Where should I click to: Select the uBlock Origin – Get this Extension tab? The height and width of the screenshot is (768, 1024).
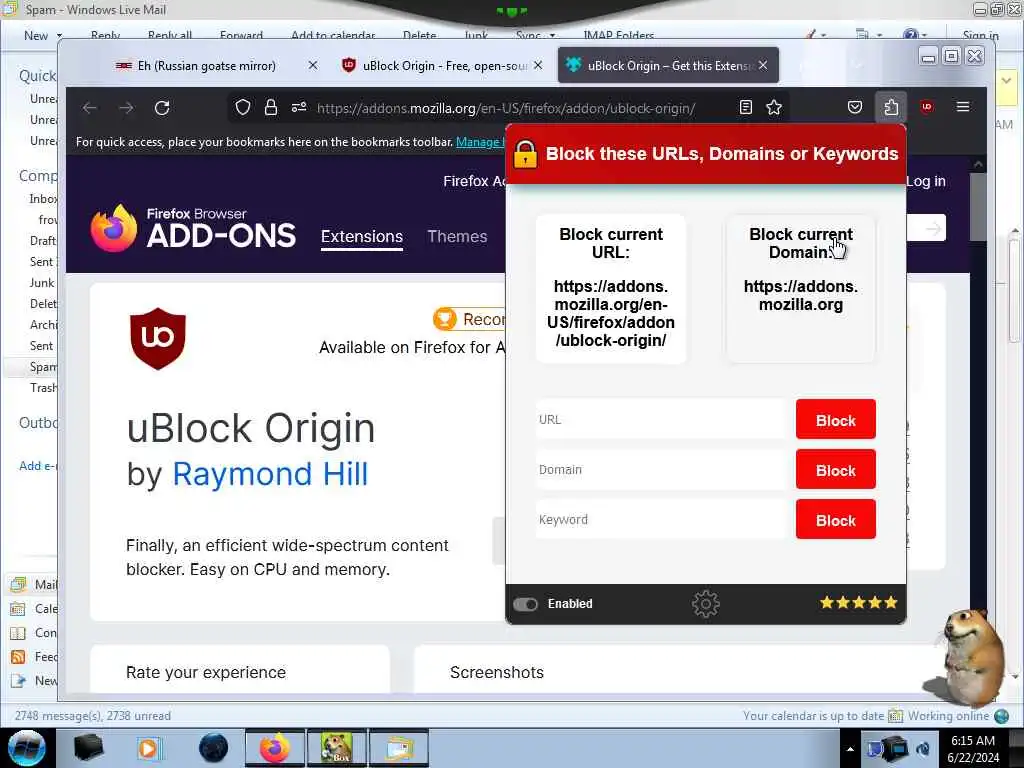[x=669, y=65]
